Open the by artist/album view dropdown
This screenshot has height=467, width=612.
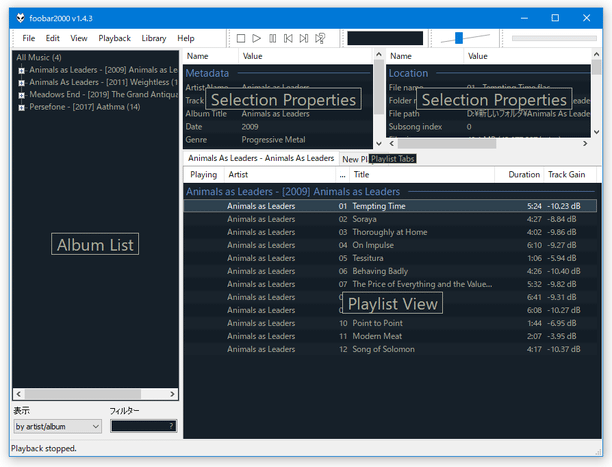(x=58, y=426)
